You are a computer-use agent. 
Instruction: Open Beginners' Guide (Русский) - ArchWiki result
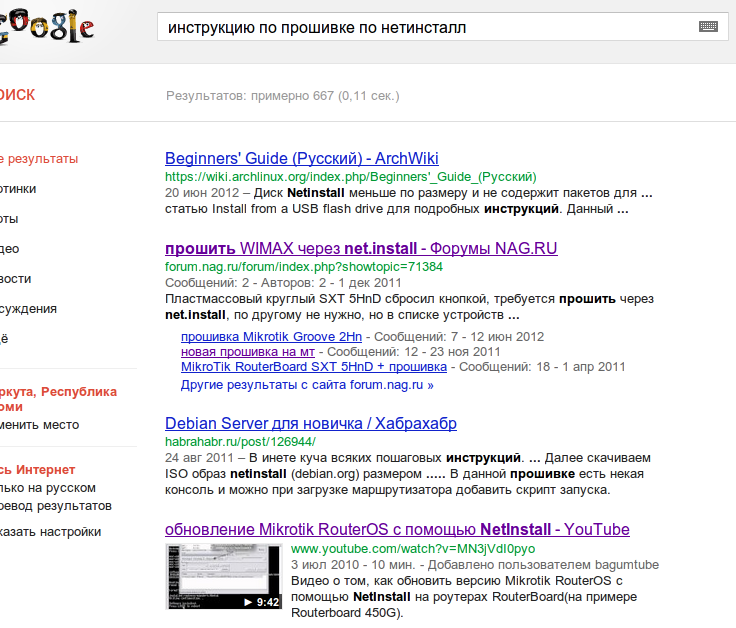pos(301,159)
